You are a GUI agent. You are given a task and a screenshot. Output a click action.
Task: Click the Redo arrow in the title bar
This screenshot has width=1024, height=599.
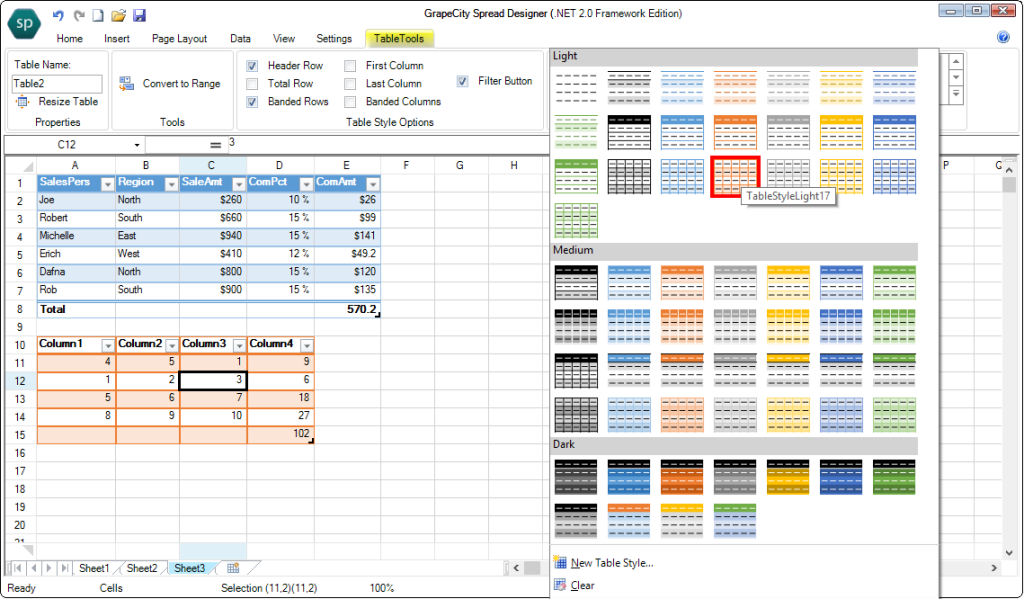pos(78,15)
